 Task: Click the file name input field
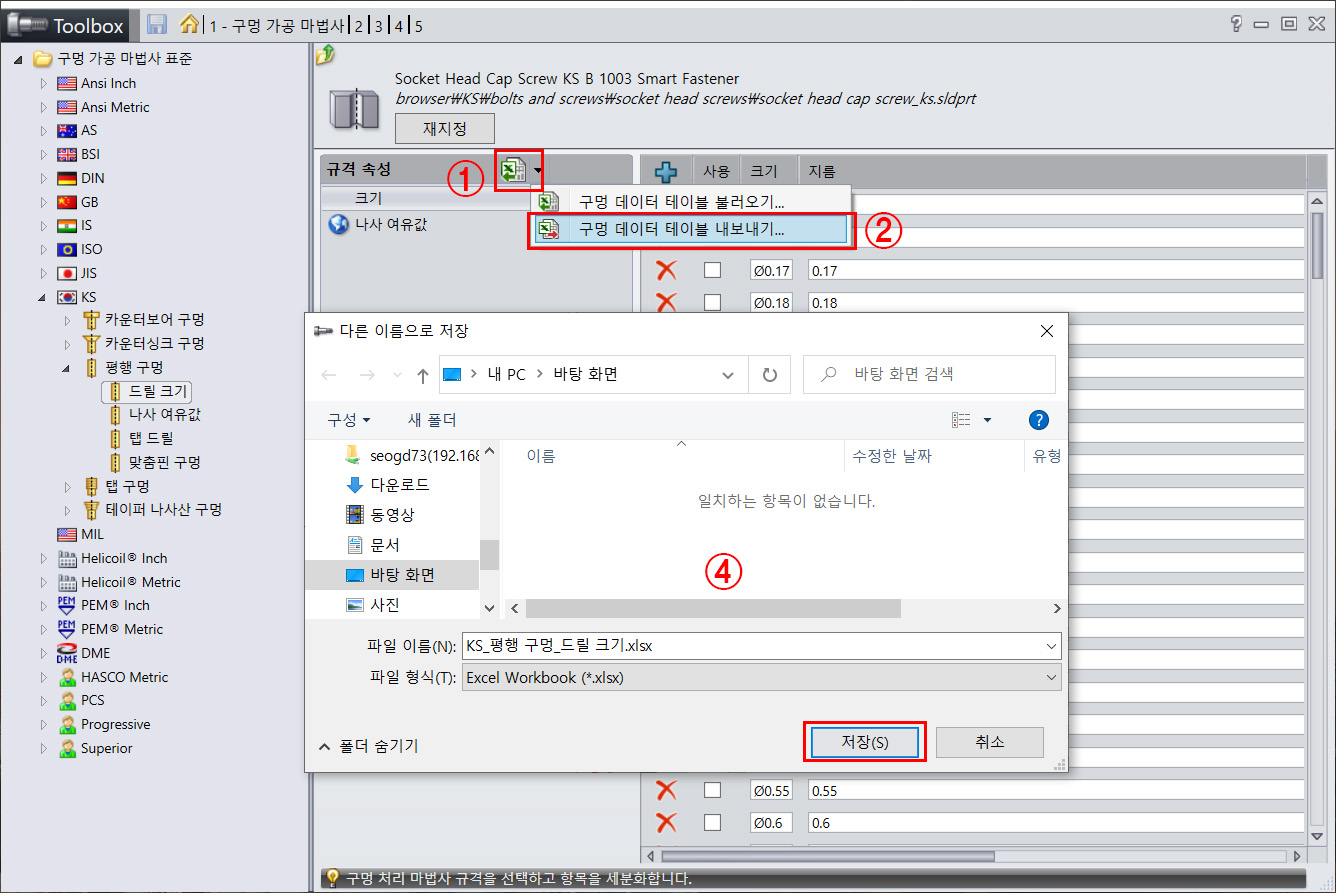(x=750, y=646)
